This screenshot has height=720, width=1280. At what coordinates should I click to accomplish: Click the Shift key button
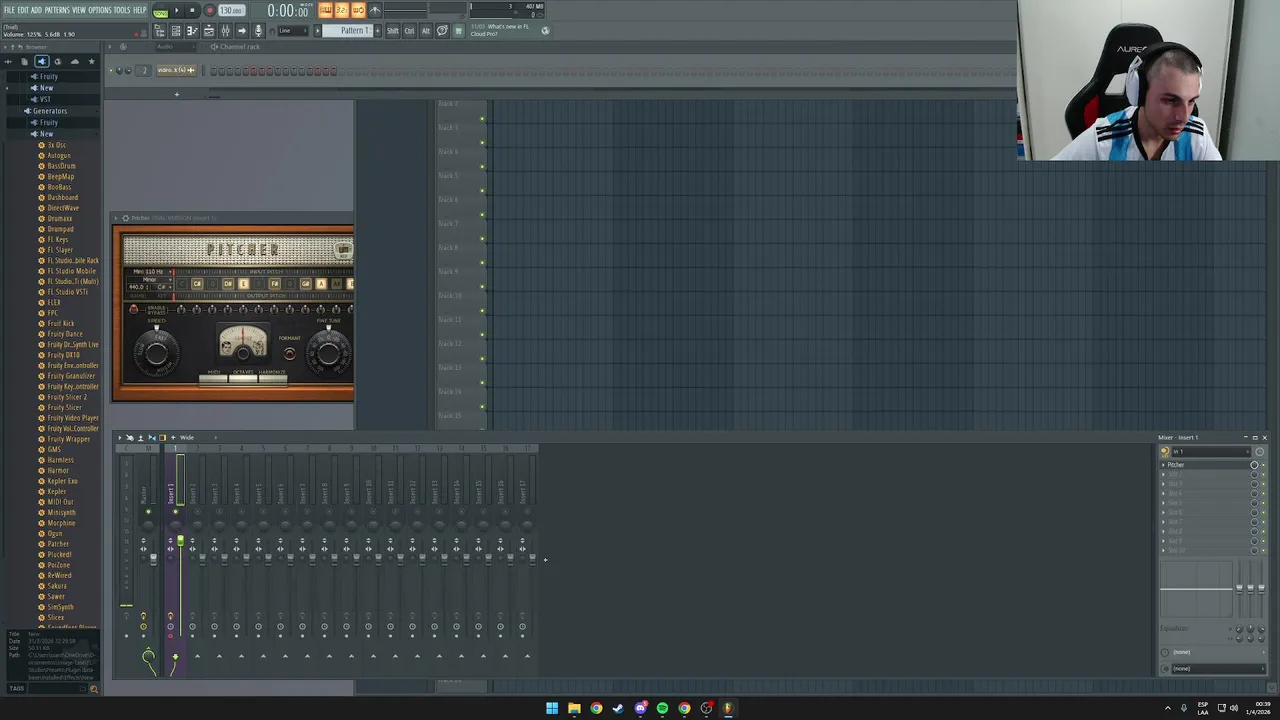coord(393,31)
